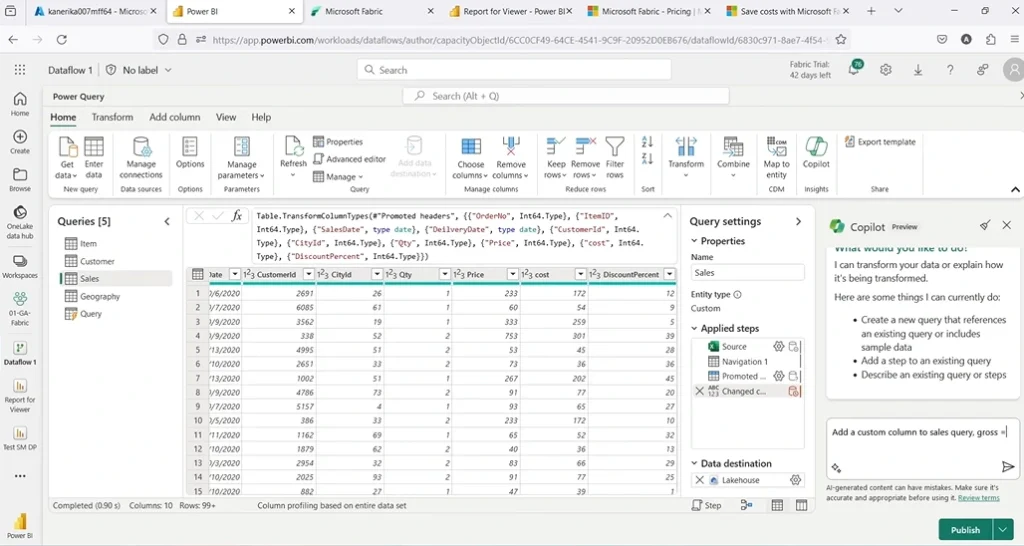
Task: Select Navigation 1 applied step
Action: [x=744, y=362]
